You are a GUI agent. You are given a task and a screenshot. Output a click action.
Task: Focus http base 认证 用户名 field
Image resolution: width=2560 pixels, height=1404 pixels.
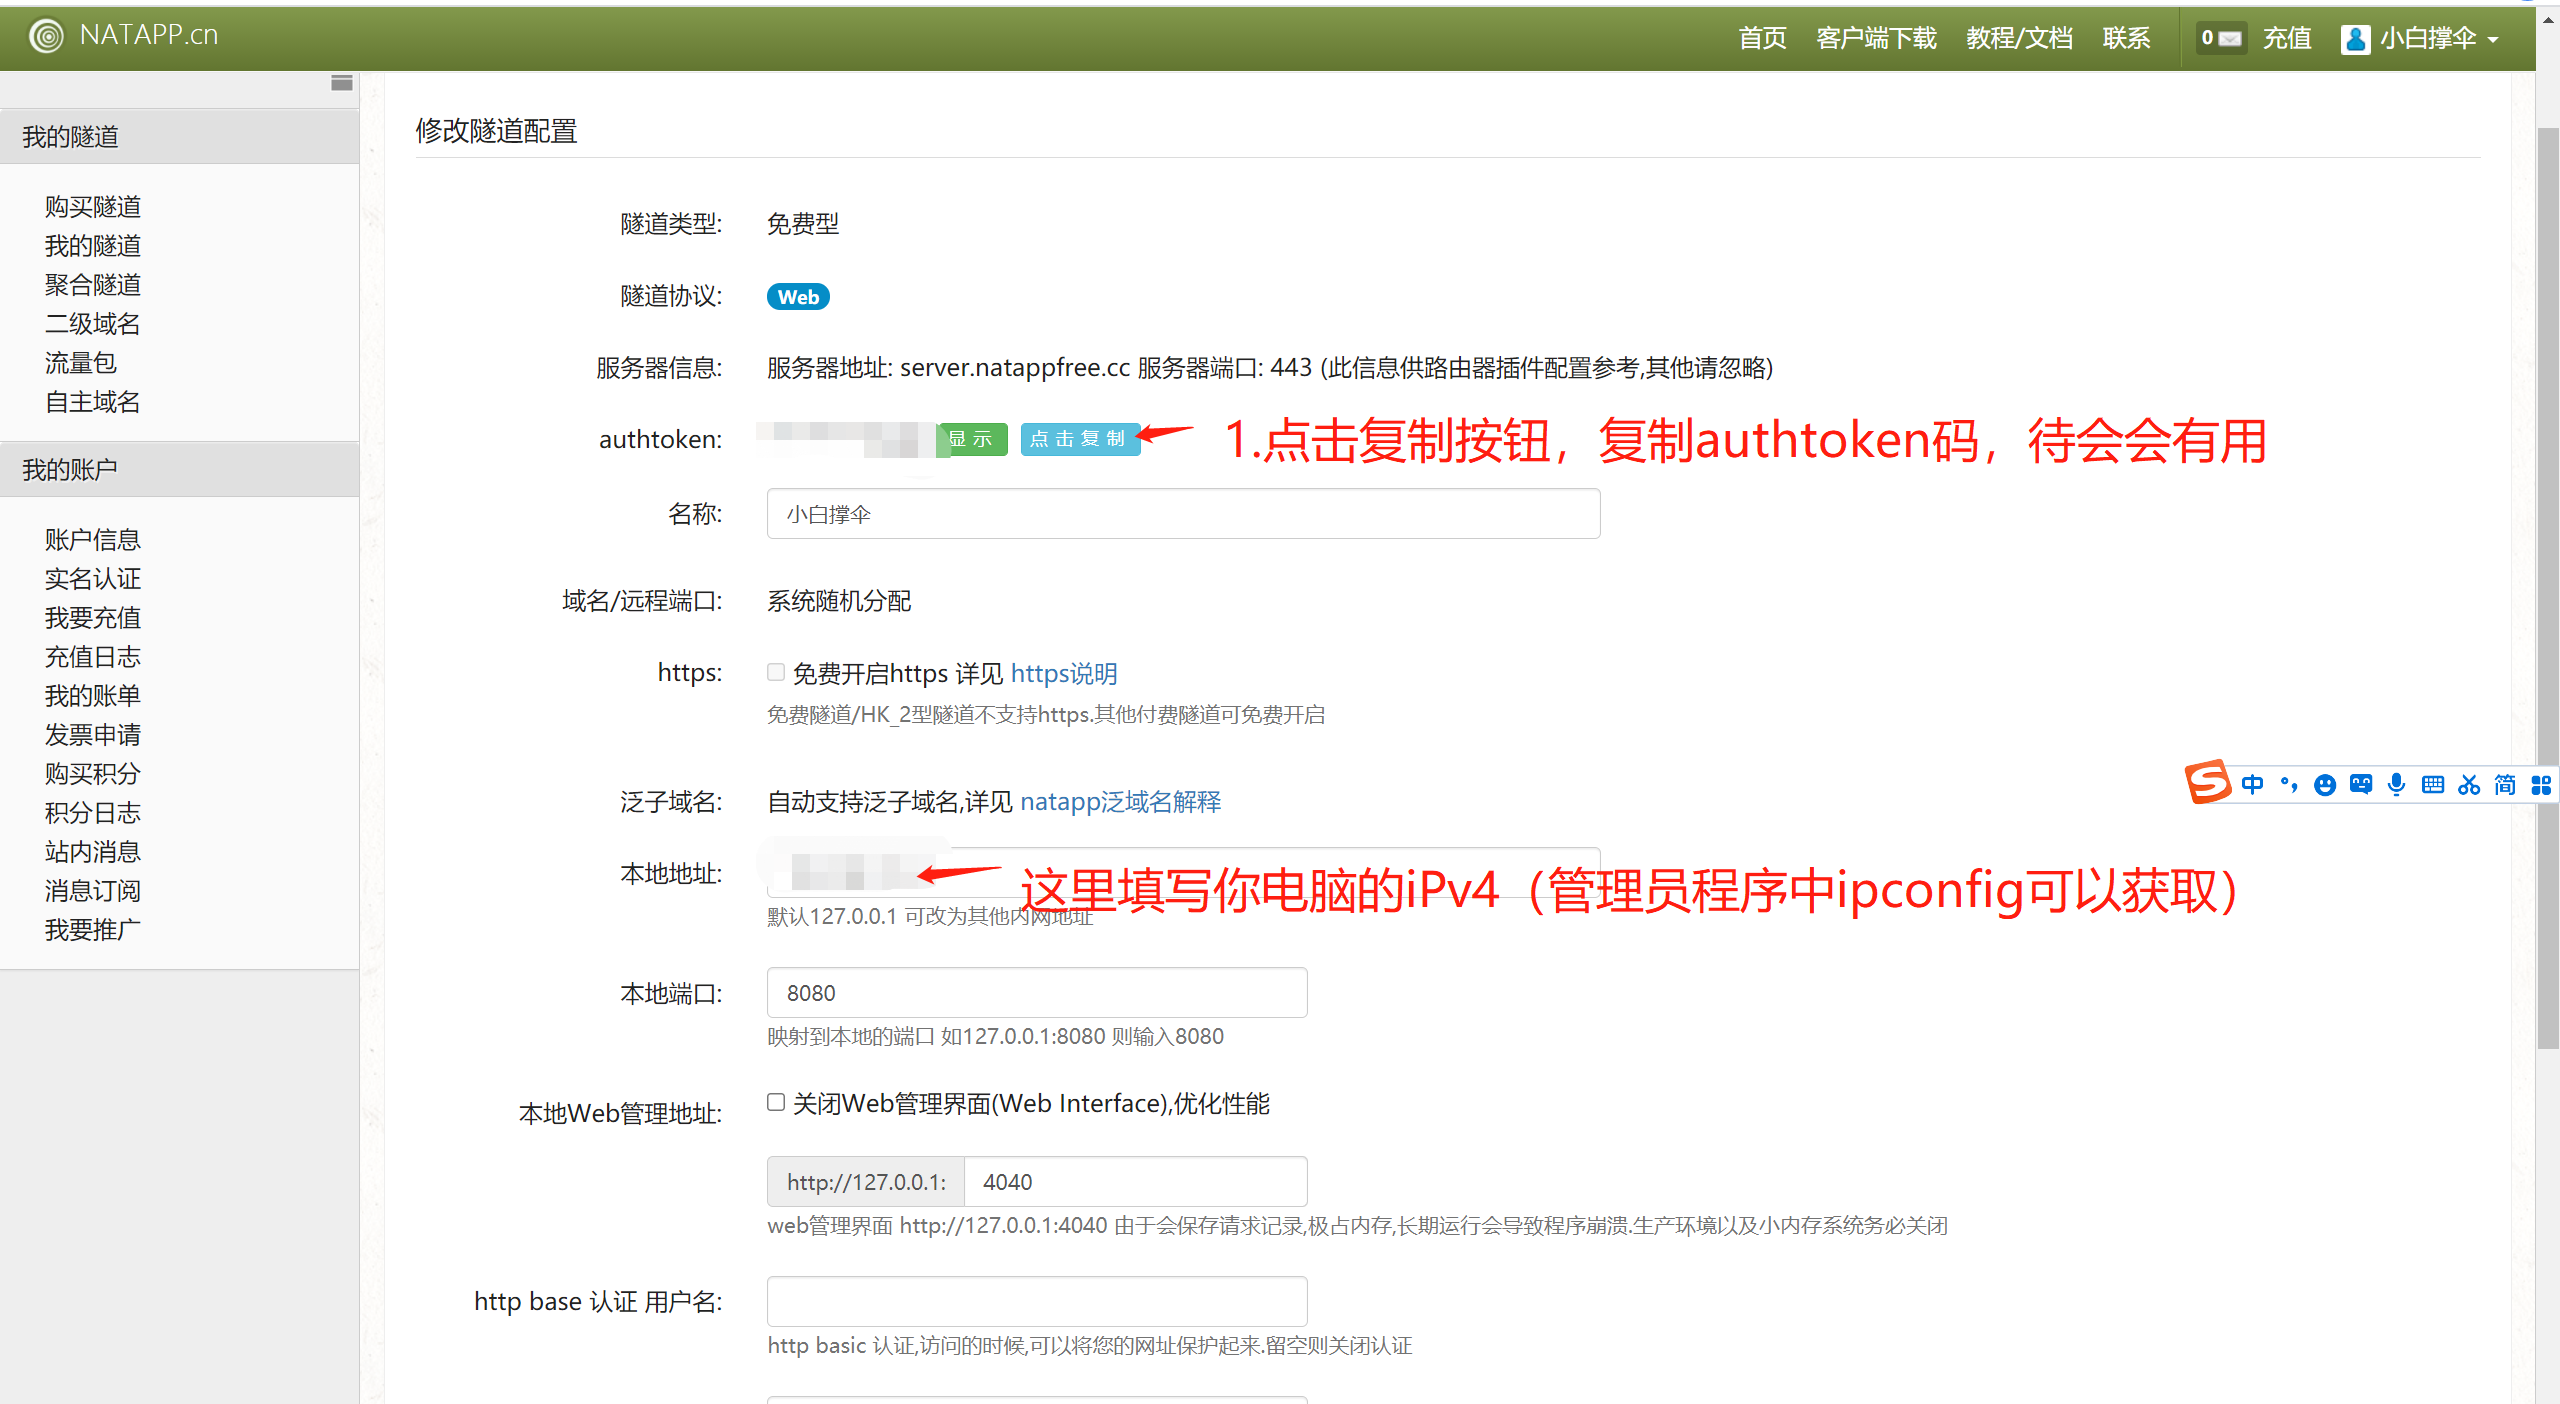point(1037,1301)
